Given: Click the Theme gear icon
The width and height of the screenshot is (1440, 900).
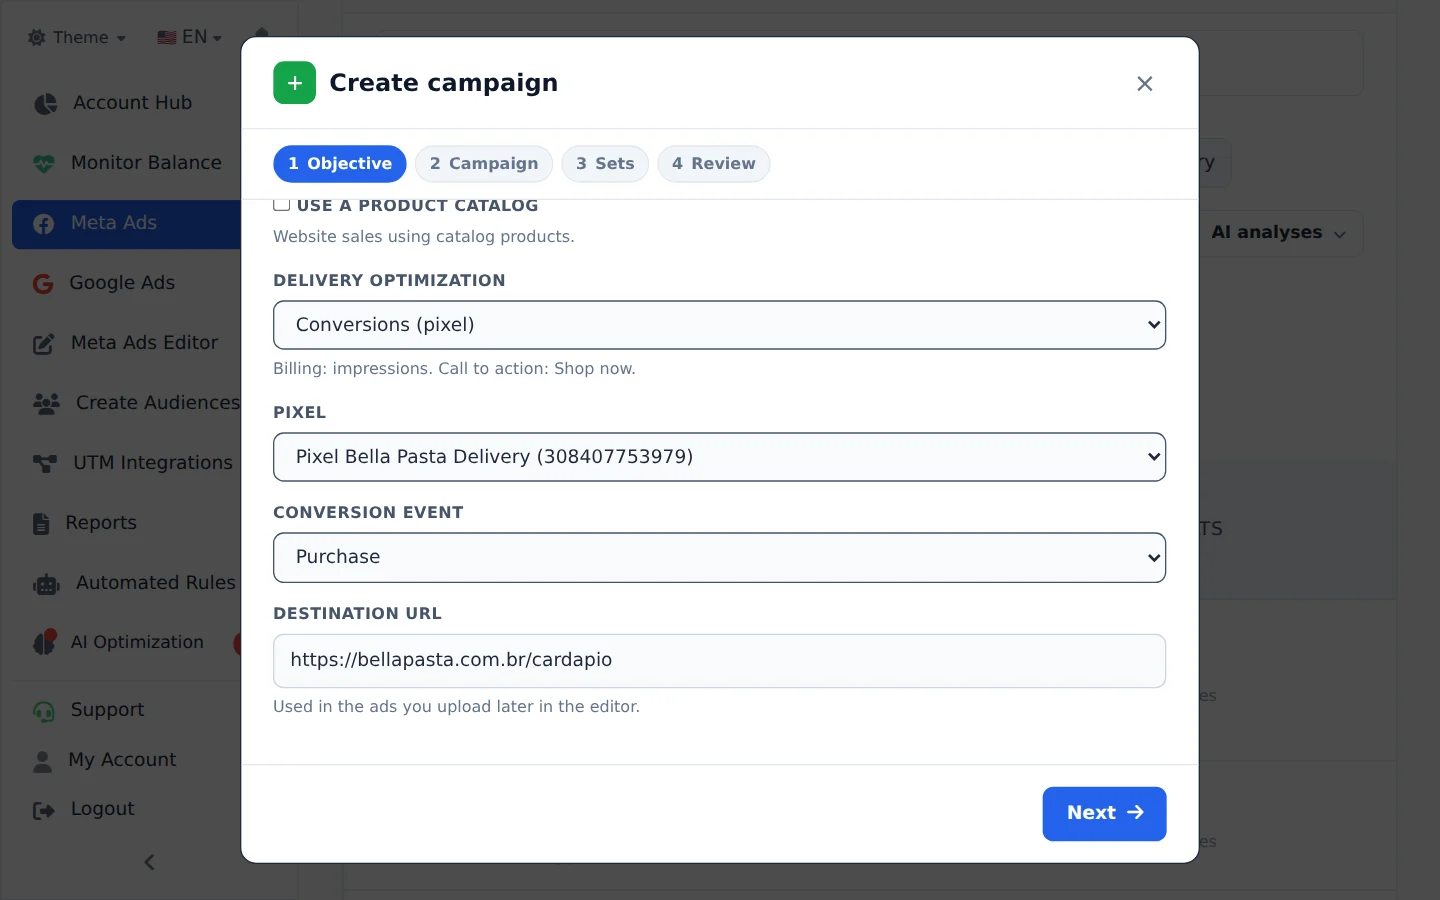Looking at the screenshot, I should point(37,37).
